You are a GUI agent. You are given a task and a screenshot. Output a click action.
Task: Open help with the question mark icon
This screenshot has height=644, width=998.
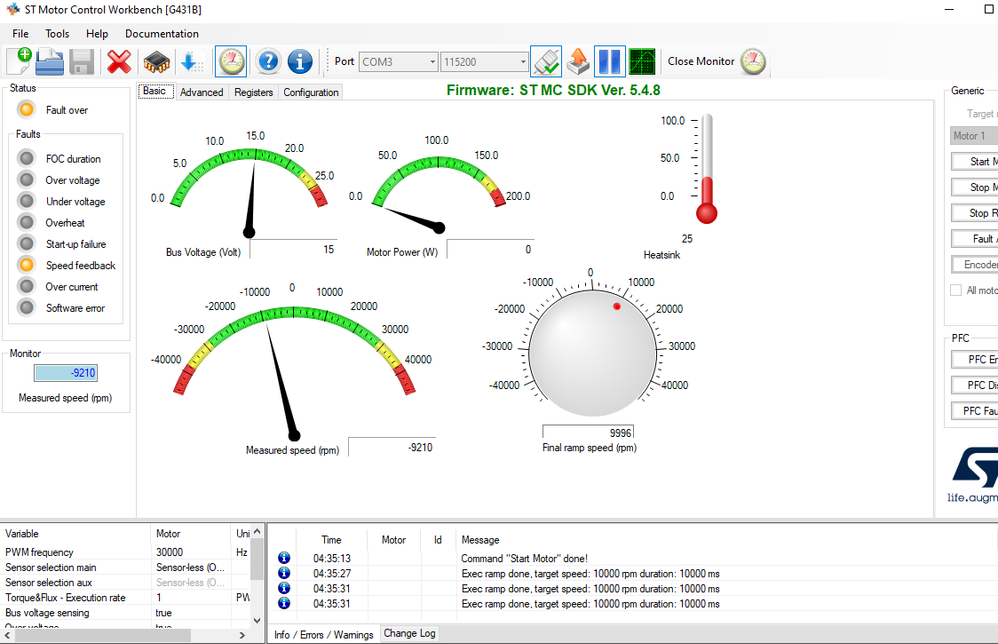pyautogui.click(x=269, y=62)
